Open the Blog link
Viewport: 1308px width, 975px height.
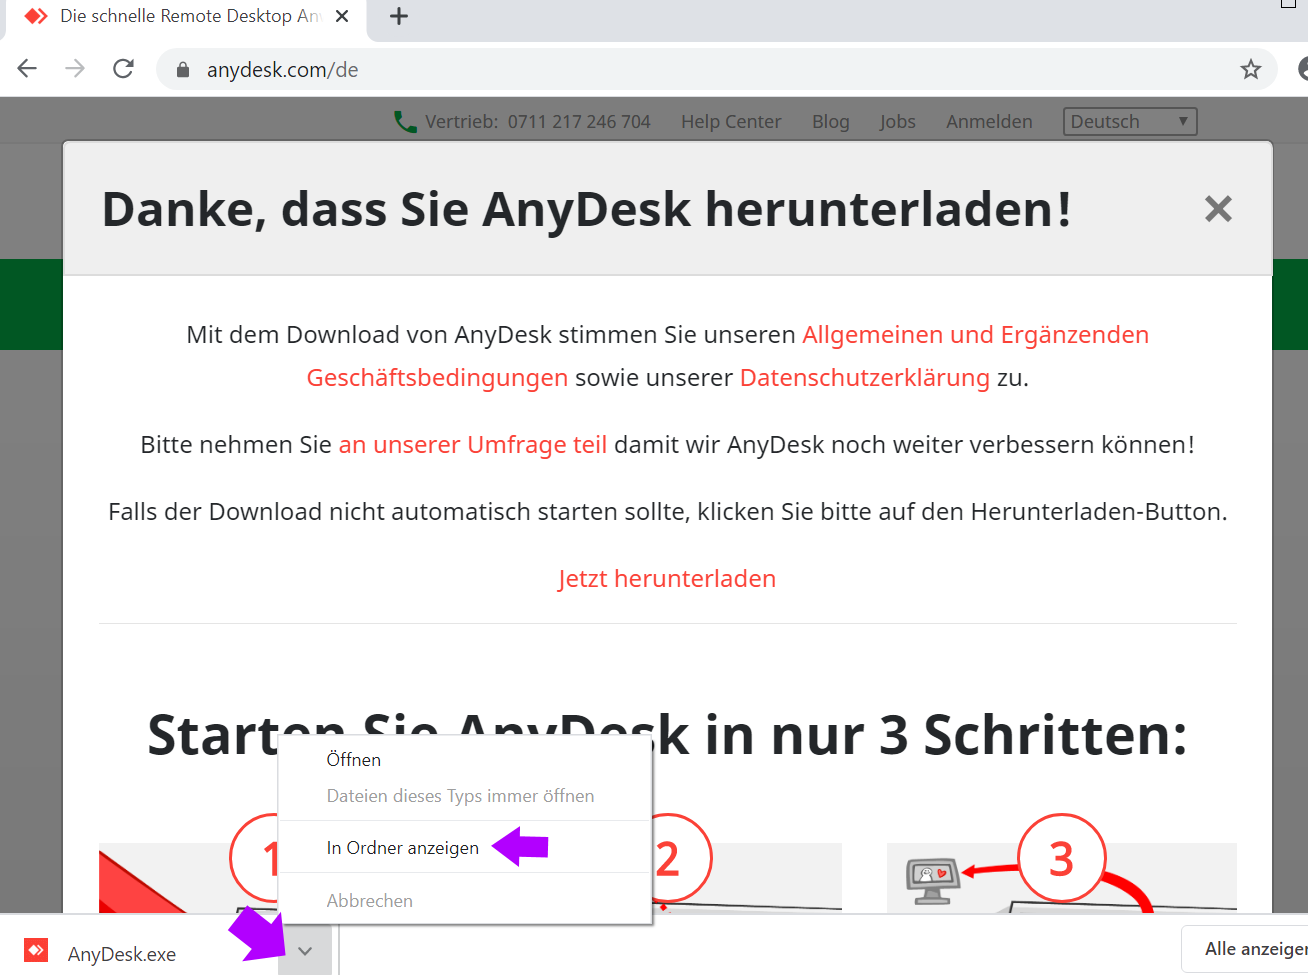point(830,122)
